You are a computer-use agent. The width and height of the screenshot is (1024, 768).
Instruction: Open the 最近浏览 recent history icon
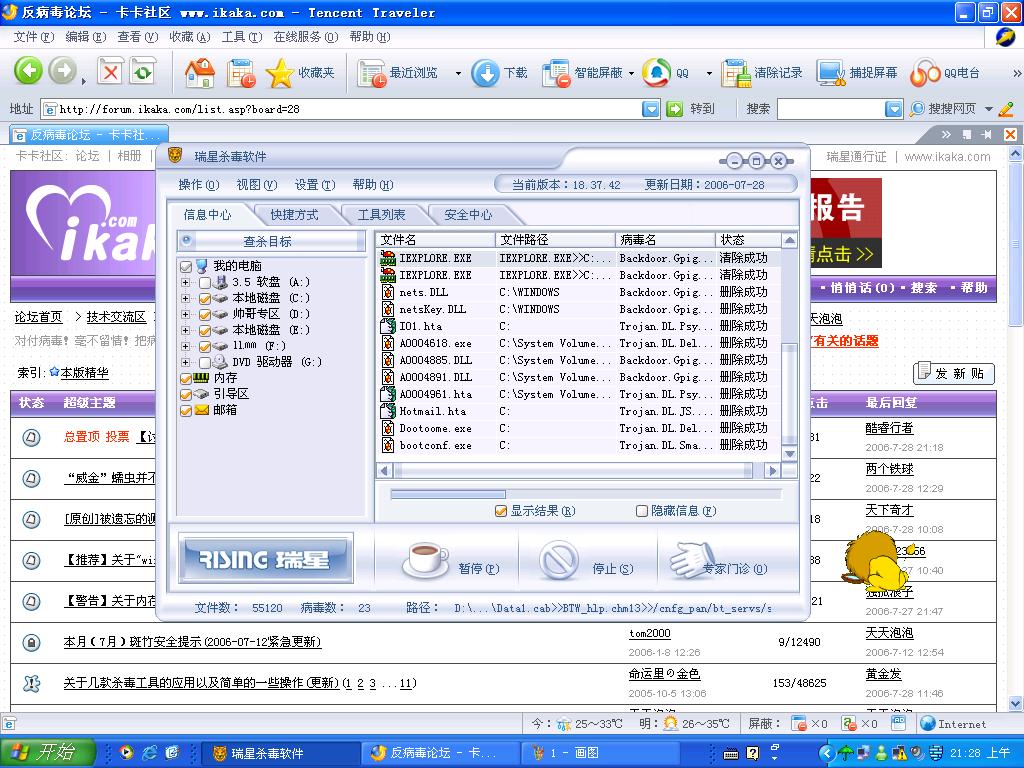[372, 73]
